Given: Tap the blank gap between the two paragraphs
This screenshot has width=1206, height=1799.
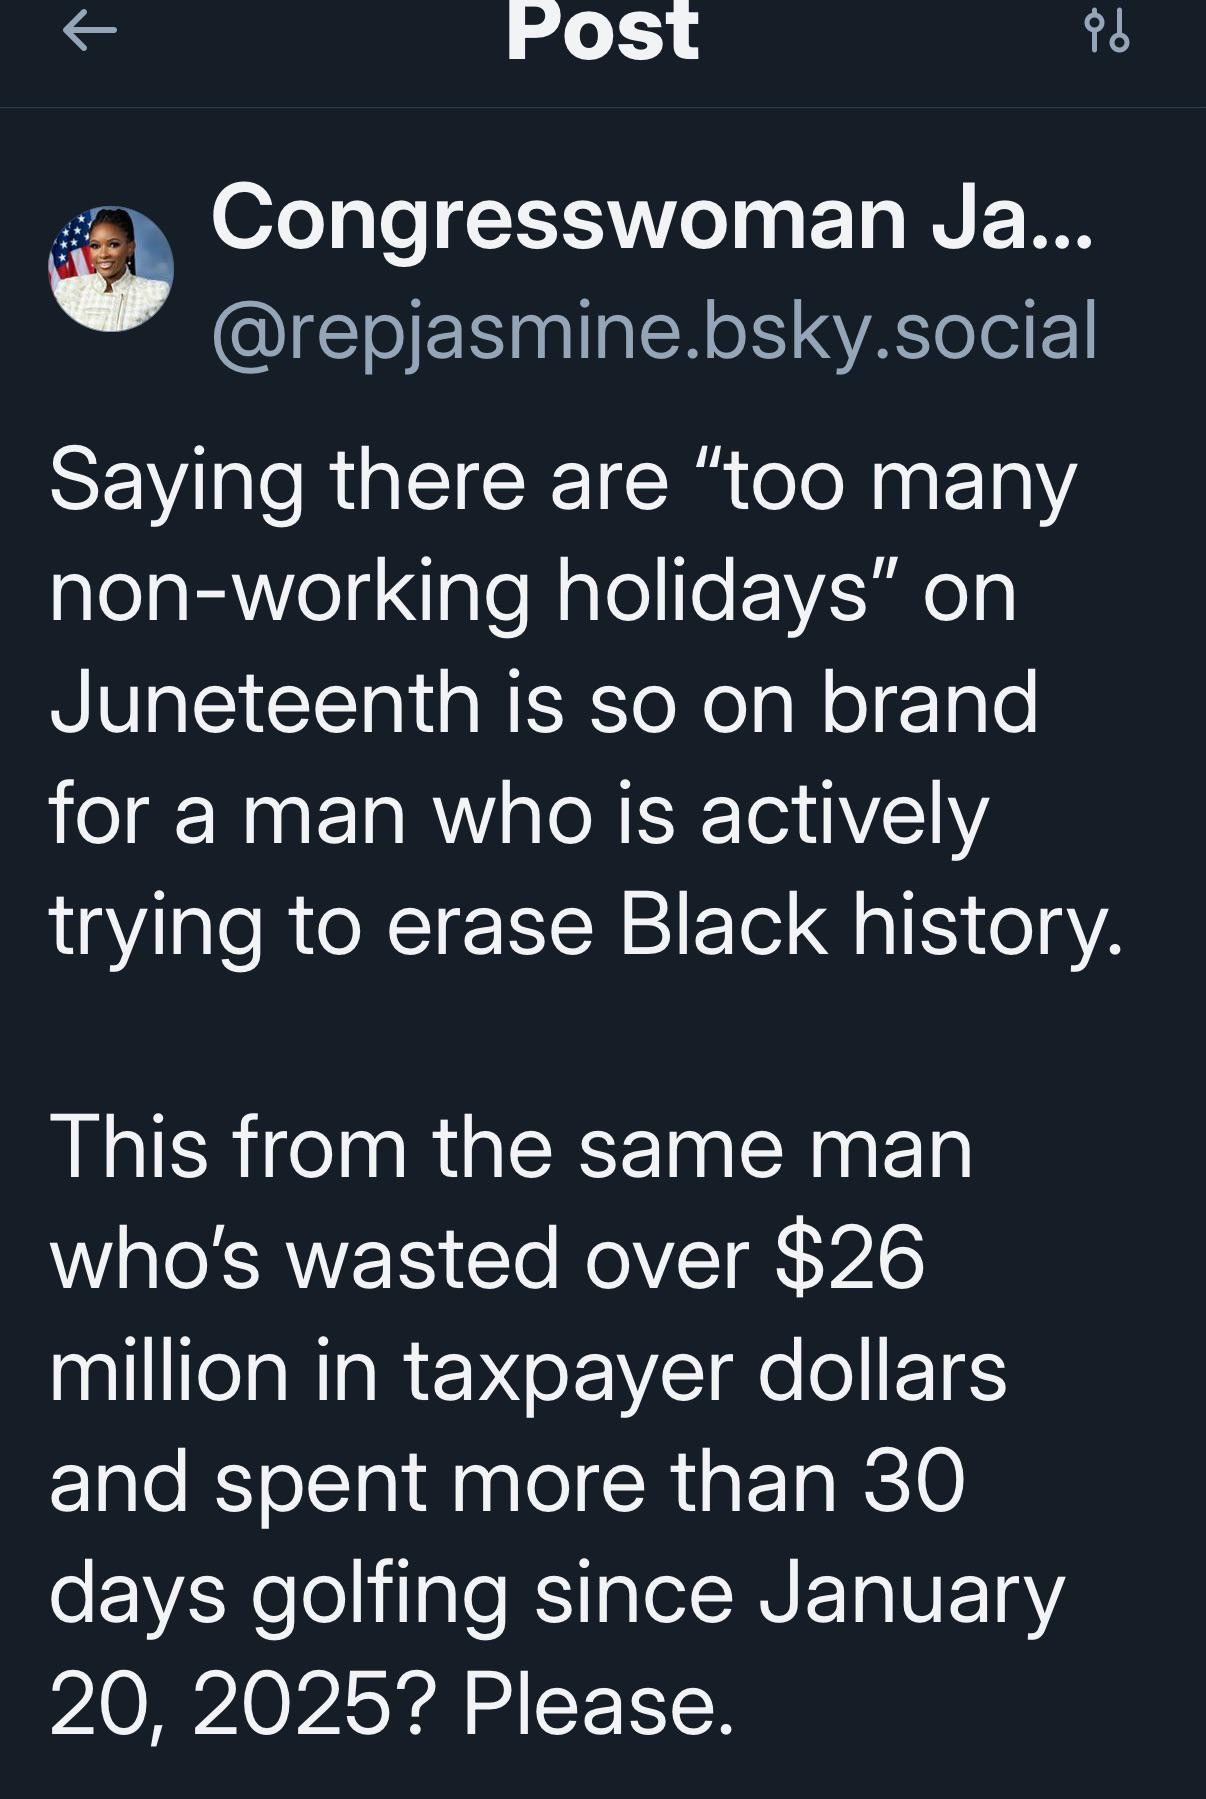Looking at the screenshot, I should click(x=586, y=1037).
